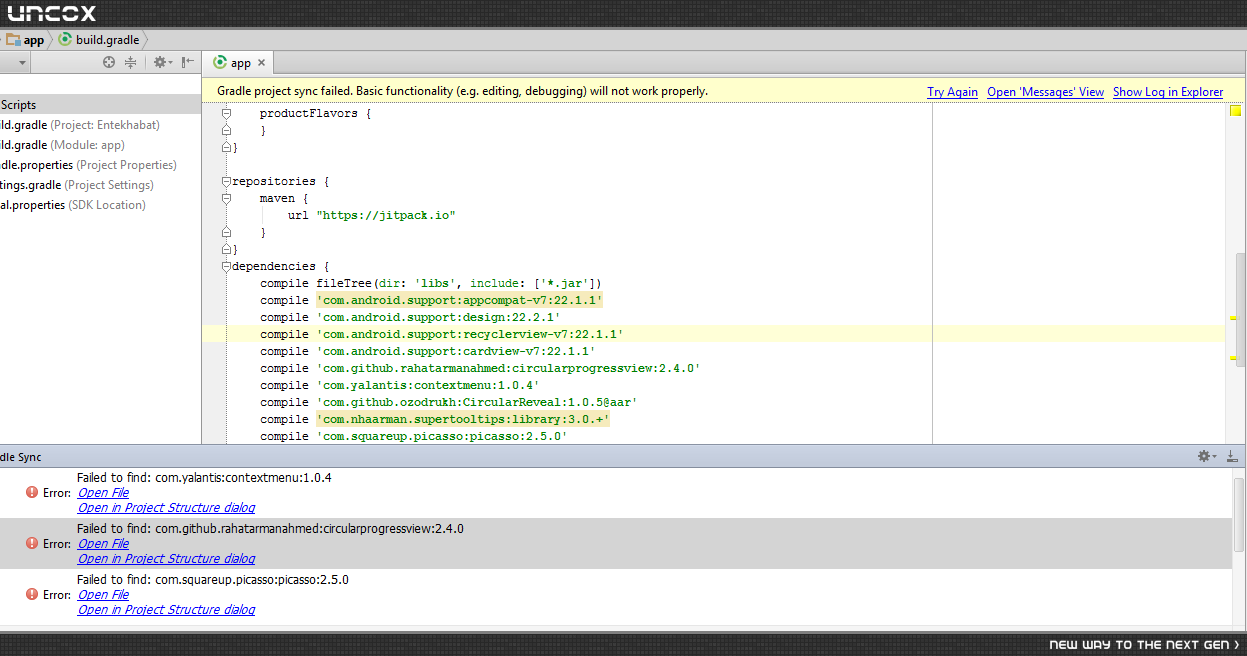The image size is (1247, 656).
Task: Click the cardview-v7:22.1.1 compile line
Action: click(x=428, y=351)
